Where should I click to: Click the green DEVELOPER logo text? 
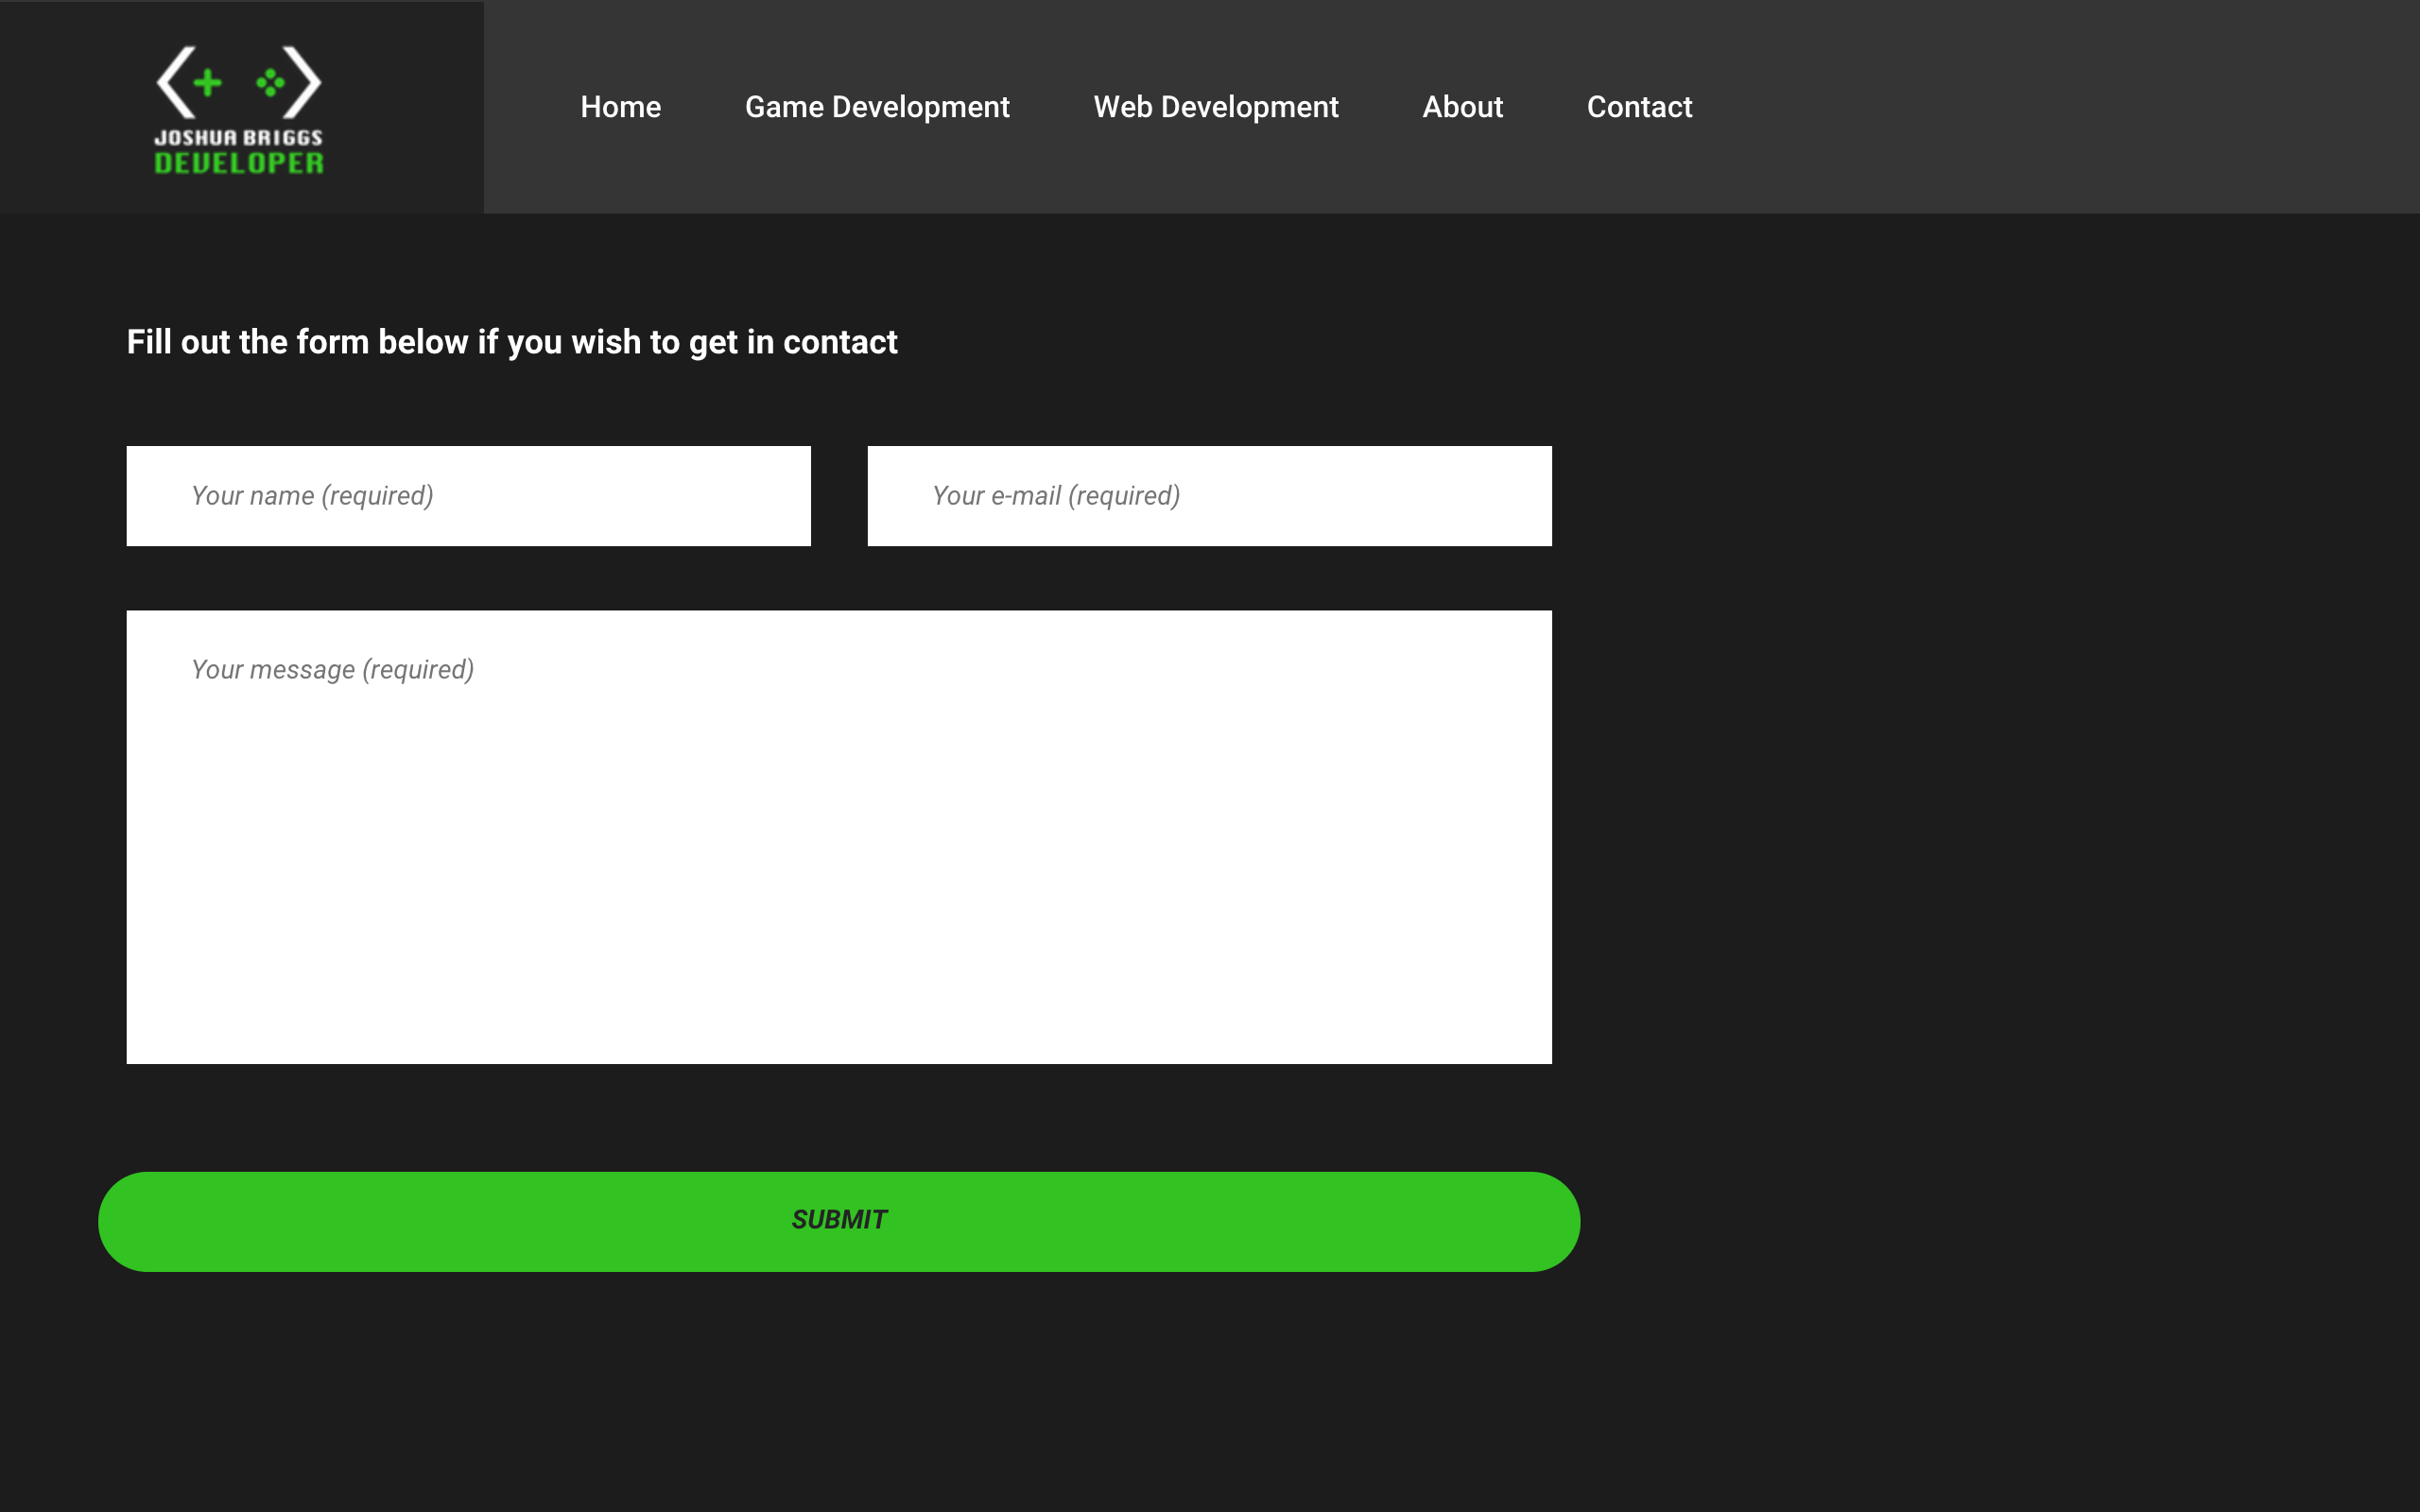pos(238,163)
